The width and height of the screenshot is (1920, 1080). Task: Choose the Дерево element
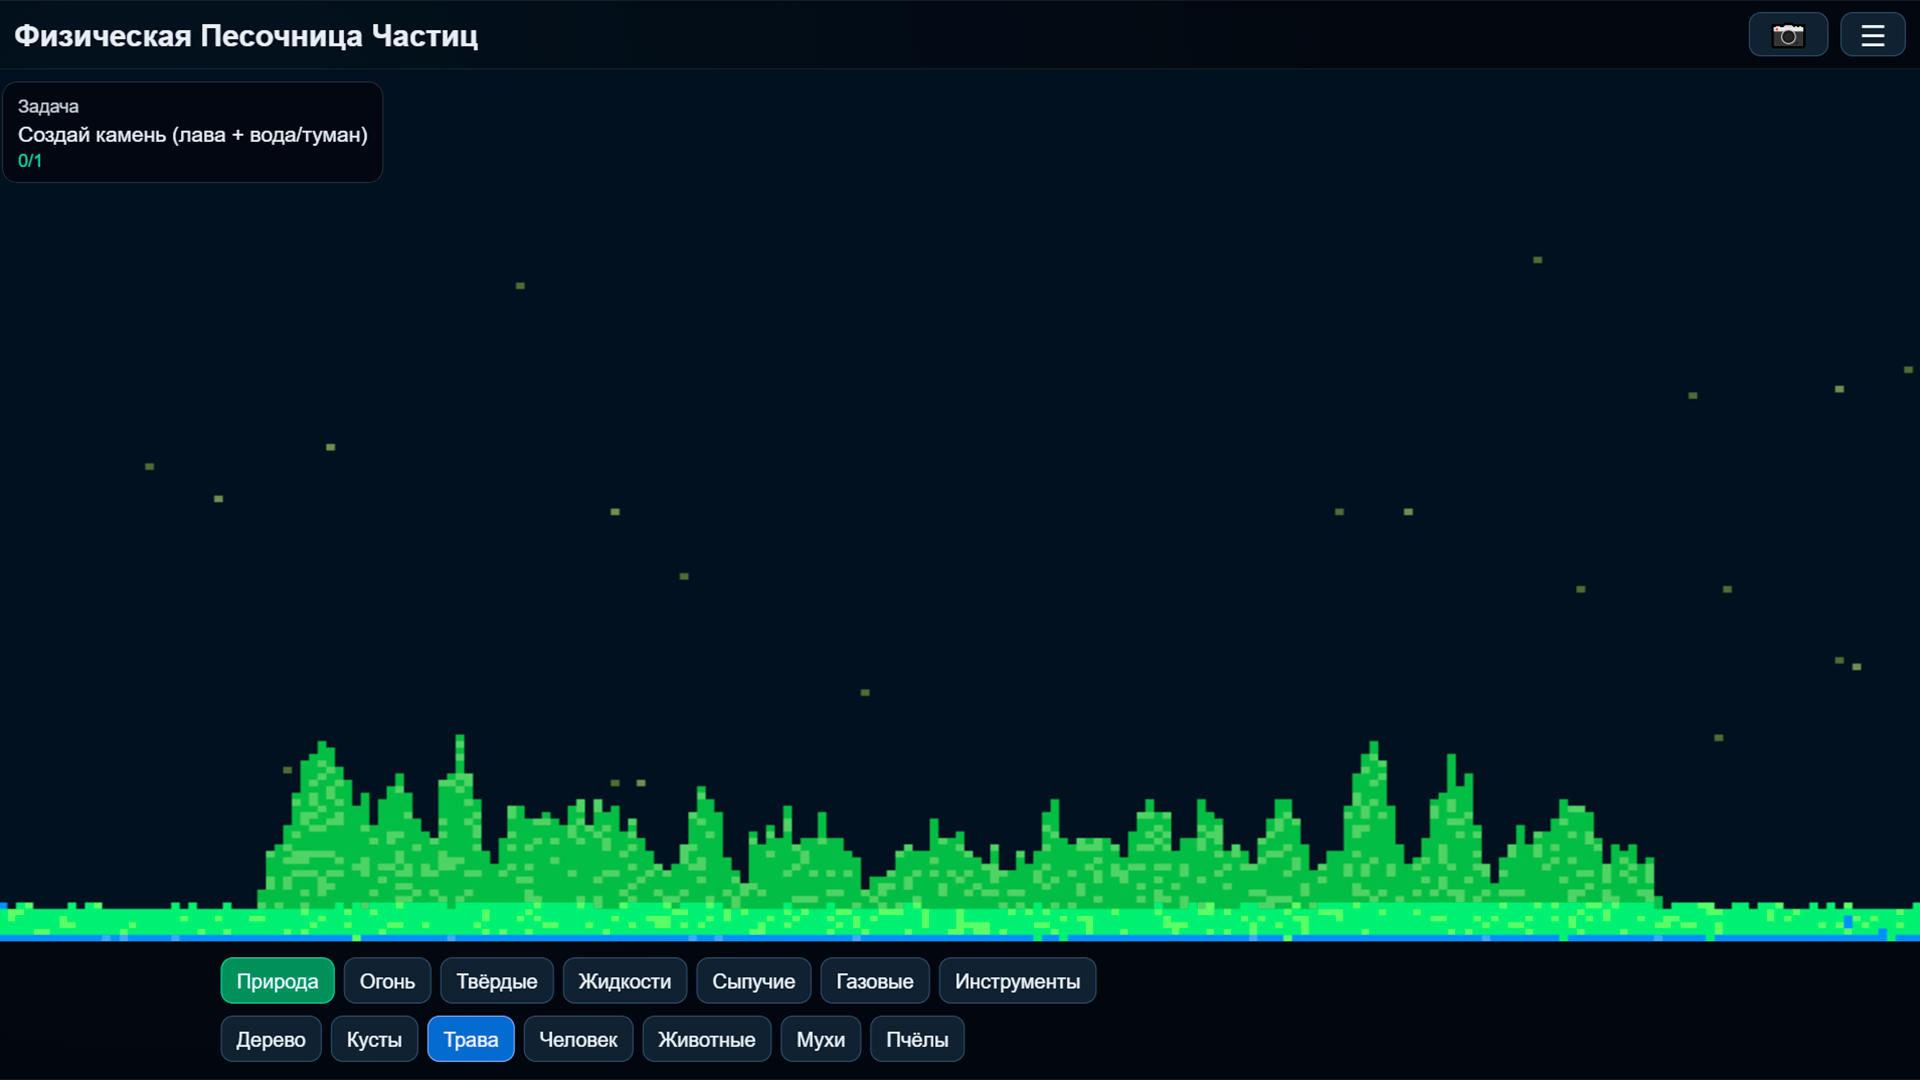click(270, 1039)
